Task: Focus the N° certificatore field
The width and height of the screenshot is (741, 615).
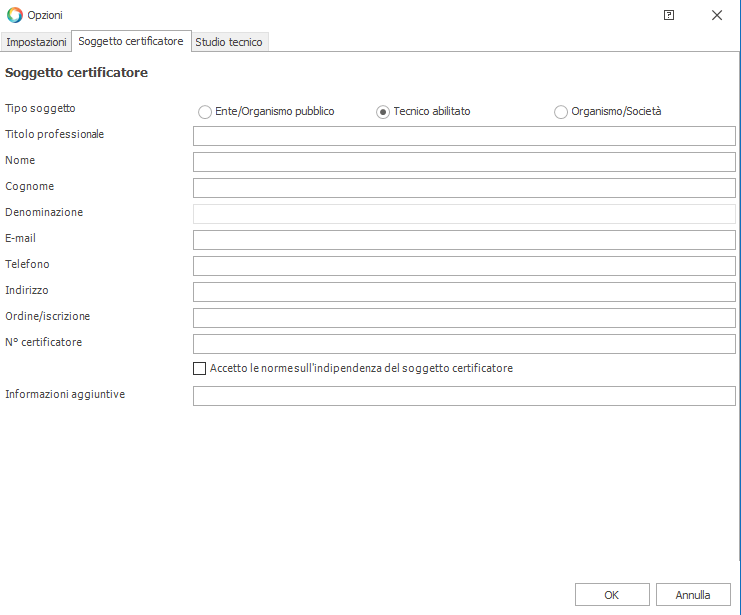Action: [x=464, y=344]
